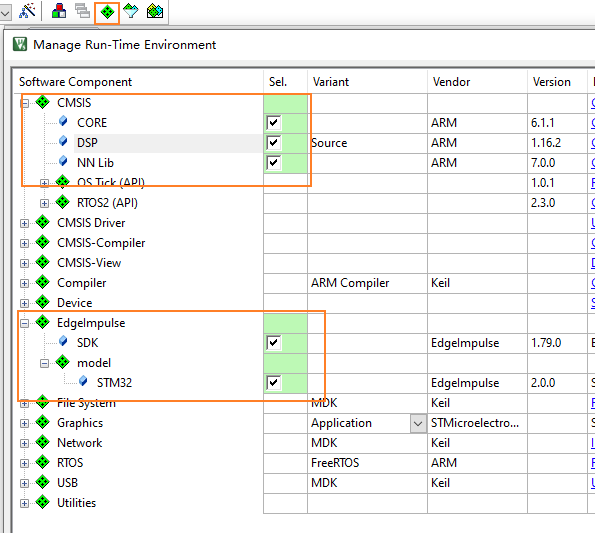Image resolution: width=595 pixels, height=533 pixels.
Task: Click the '7.0.0' NN Lib version cell
Action: pos(557,163)
